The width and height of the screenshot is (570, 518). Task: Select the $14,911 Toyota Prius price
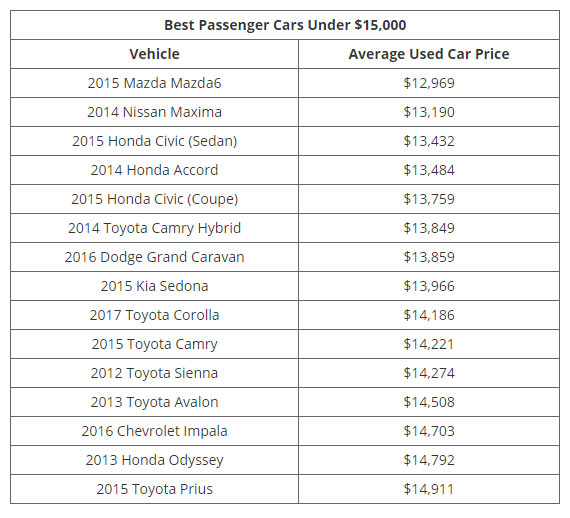429,489
